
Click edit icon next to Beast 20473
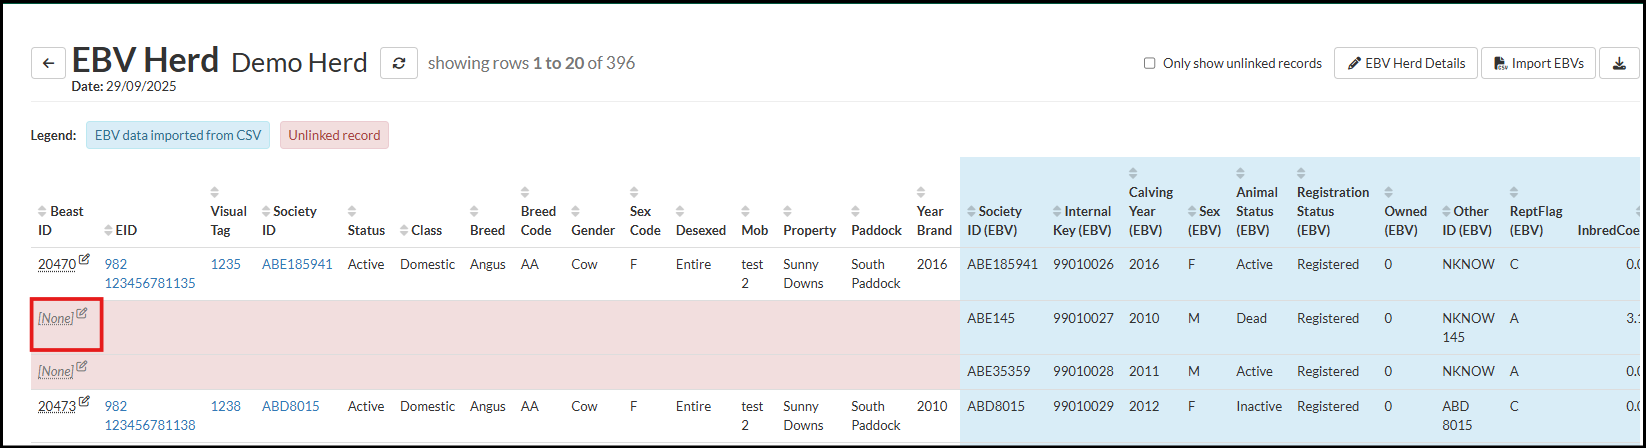[84, 402]
